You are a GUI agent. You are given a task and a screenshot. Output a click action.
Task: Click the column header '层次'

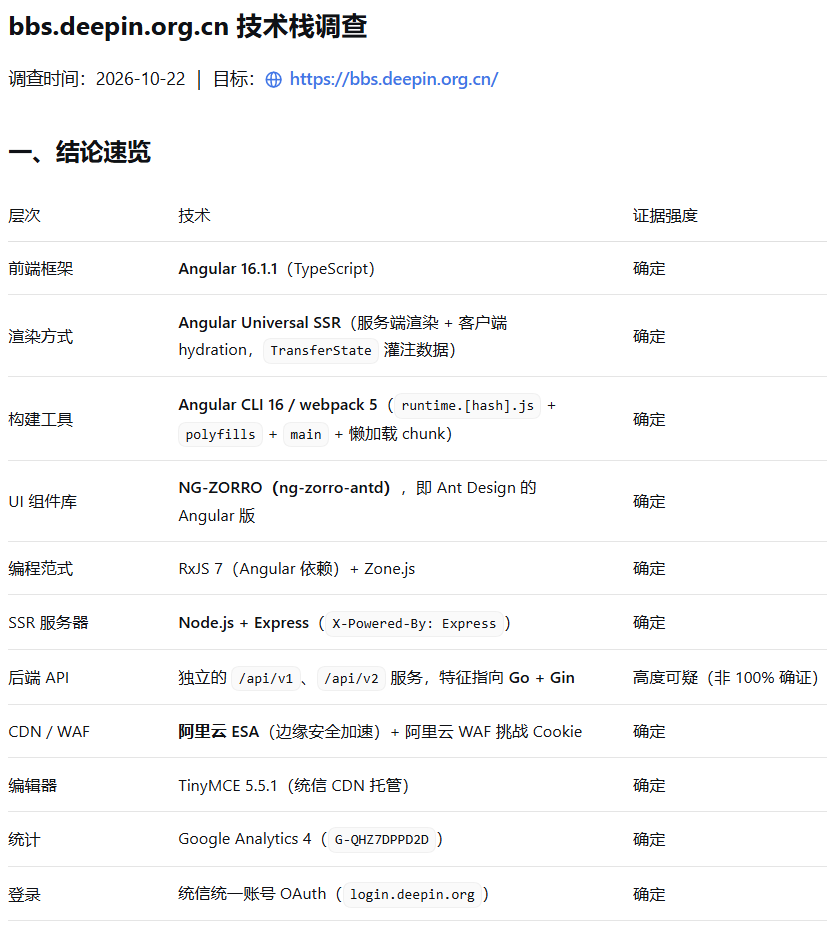pyautogui.click(x=24, y=216)
